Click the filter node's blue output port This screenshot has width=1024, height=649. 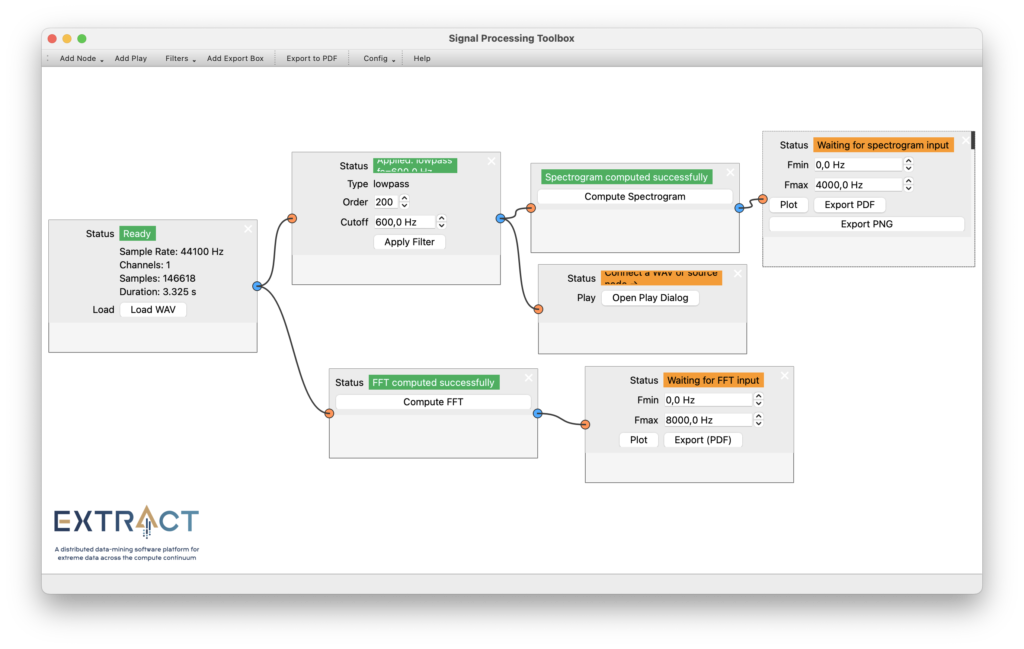(500, 218)
